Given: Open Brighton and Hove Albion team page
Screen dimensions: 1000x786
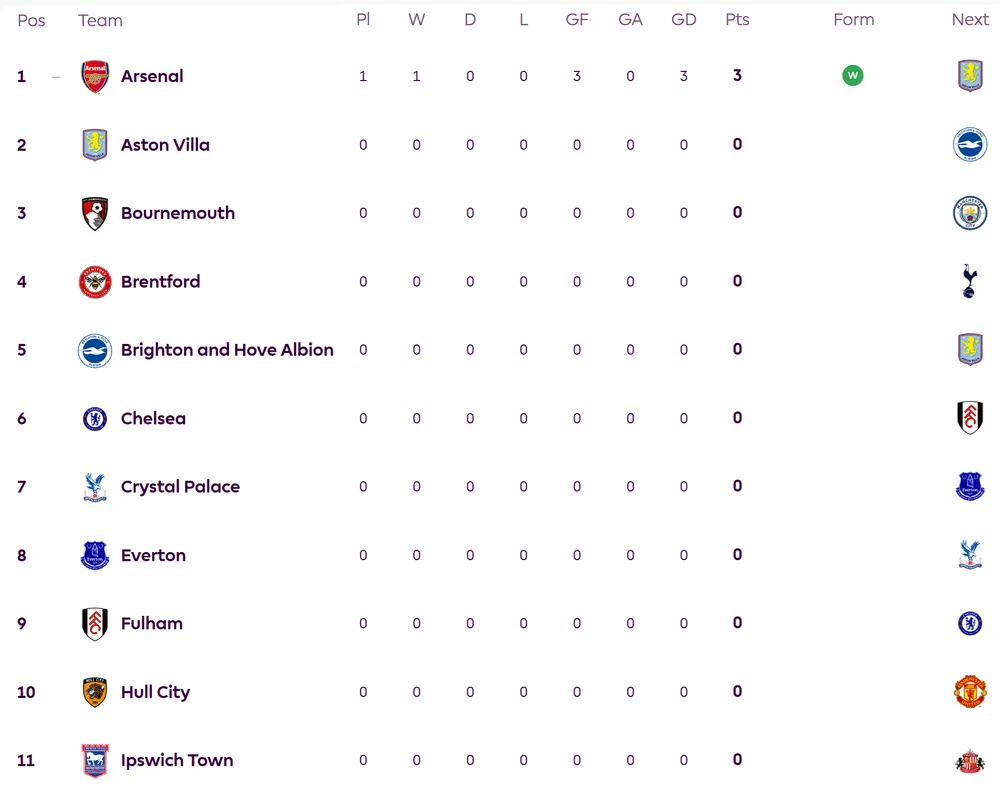Looking at the screenshot, I should (227, 350).
